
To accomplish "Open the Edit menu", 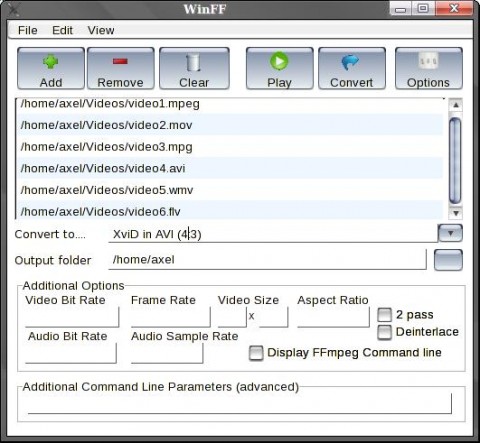I will [x=62, y=30].
